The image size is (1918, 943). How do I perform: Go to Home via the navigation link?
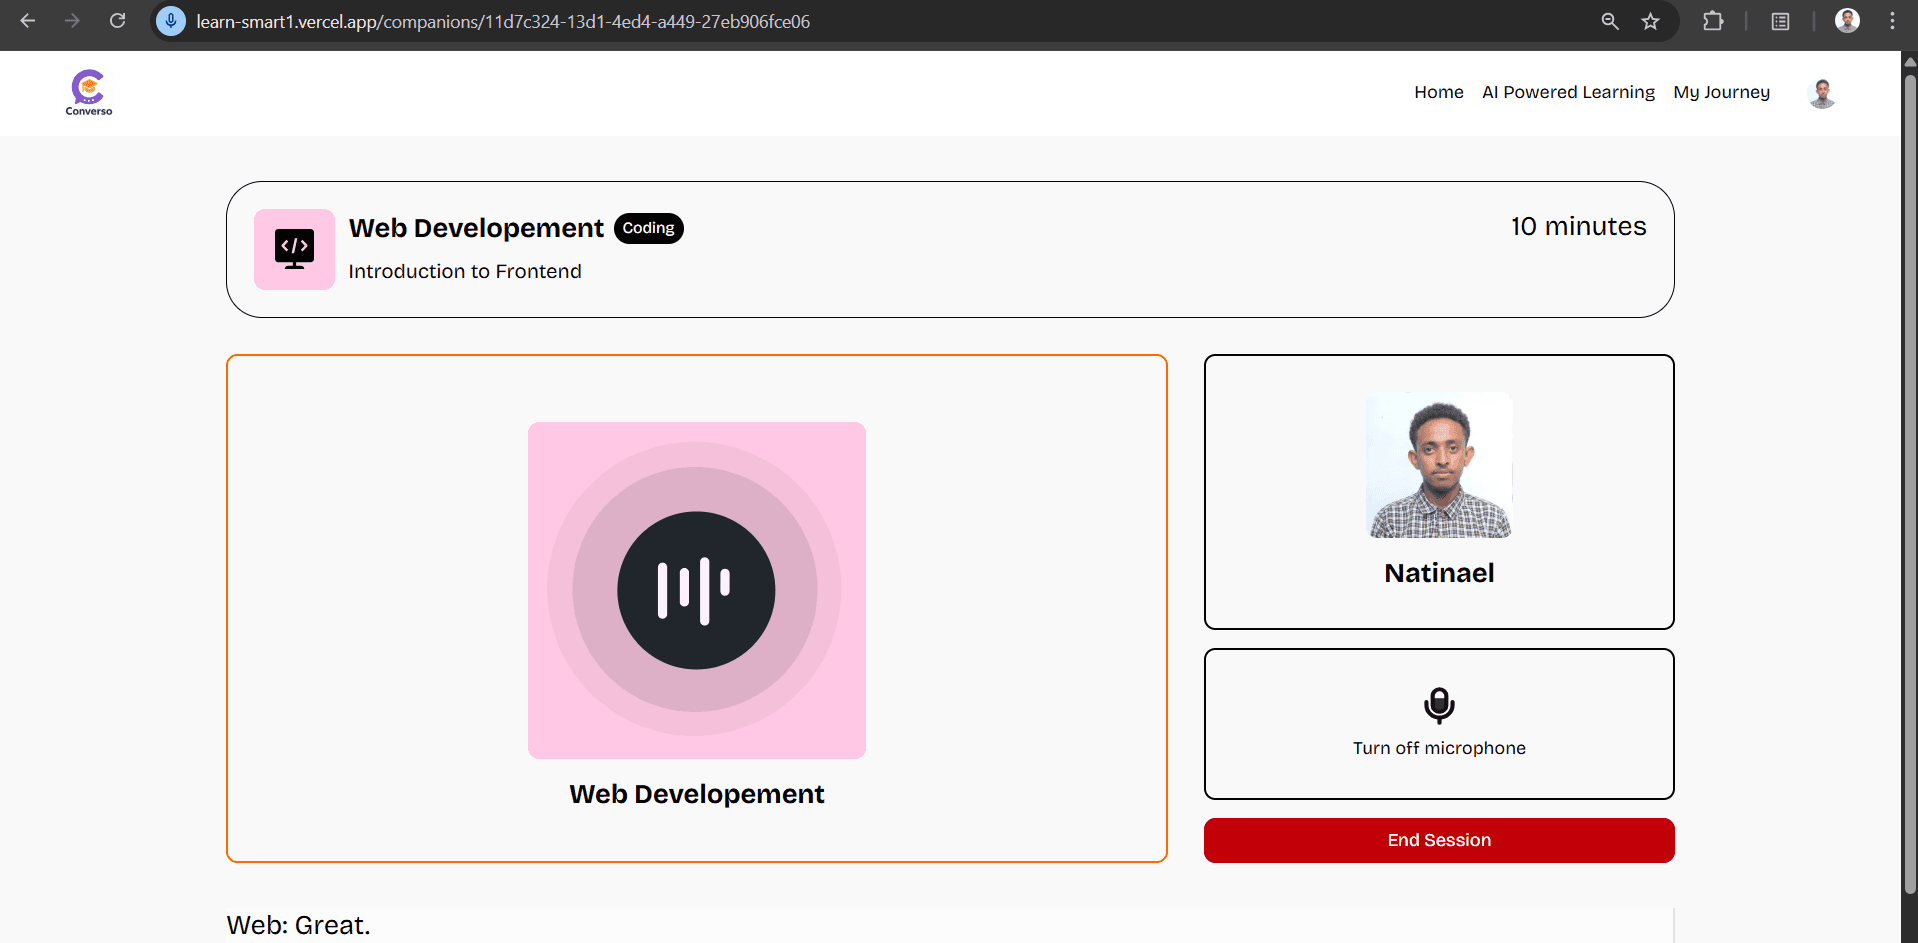pyautogui.click(x=1438, y=92)
